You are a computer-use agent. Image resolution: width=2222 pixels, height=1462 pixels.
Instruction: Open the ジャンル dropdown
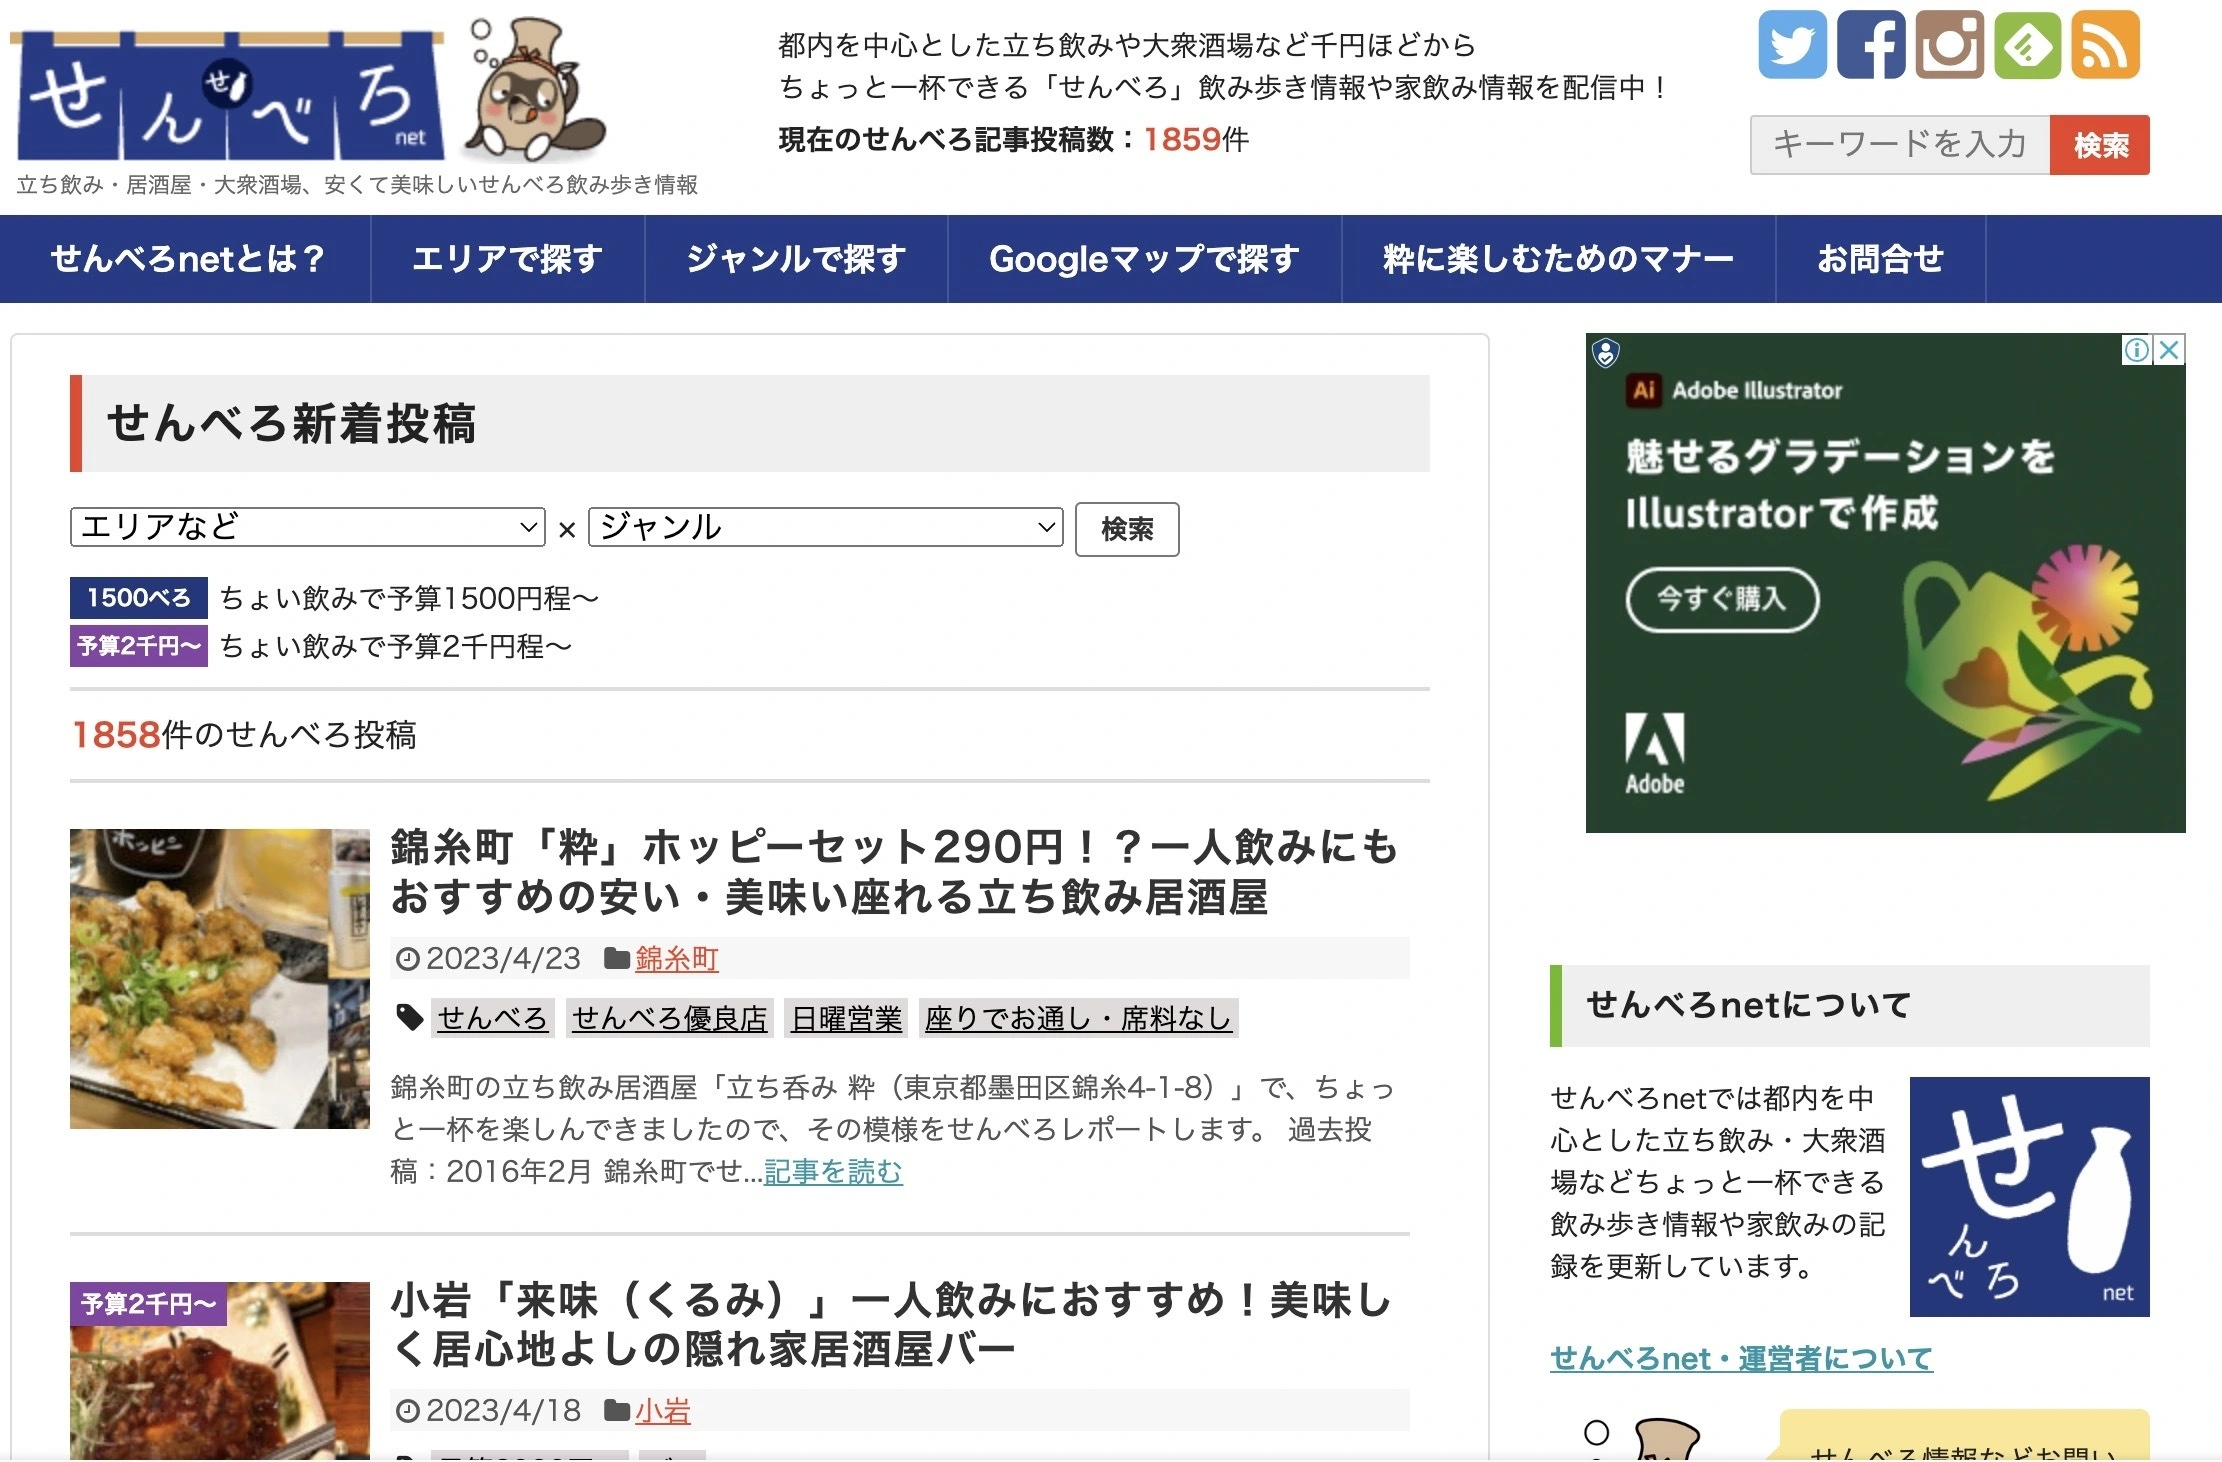[823, 528]
